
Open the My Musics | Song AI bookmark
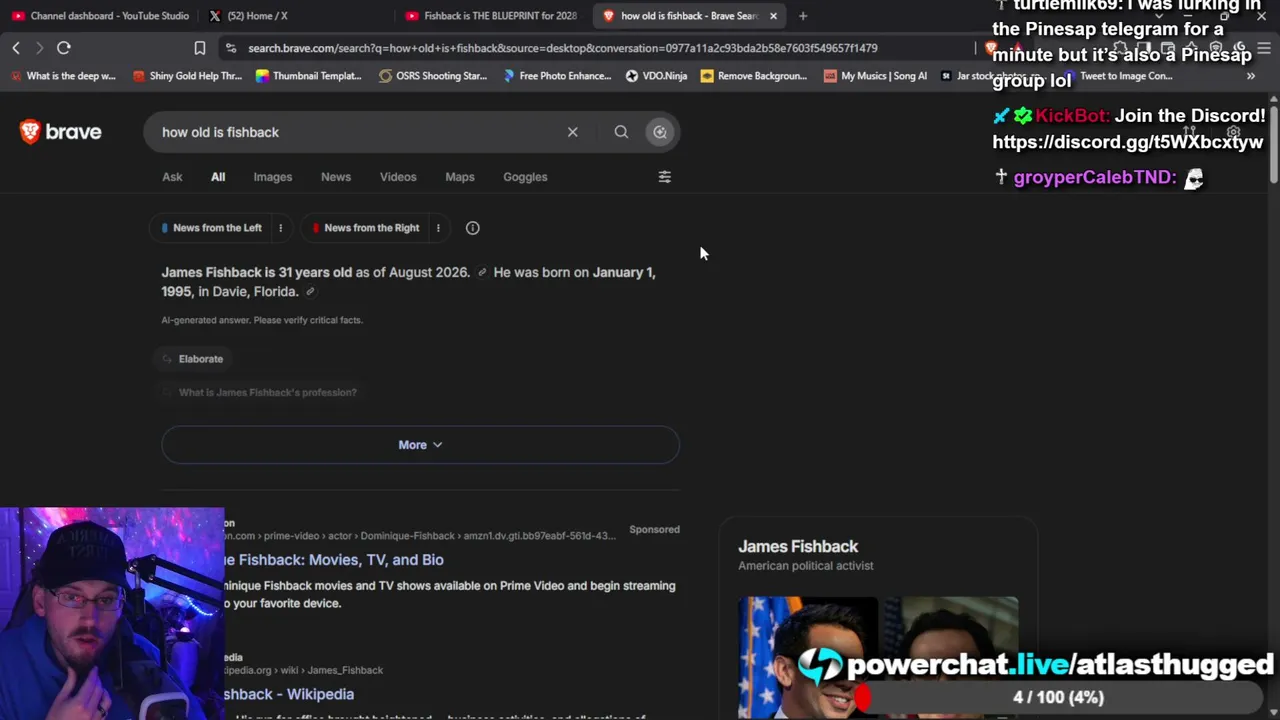876,76
